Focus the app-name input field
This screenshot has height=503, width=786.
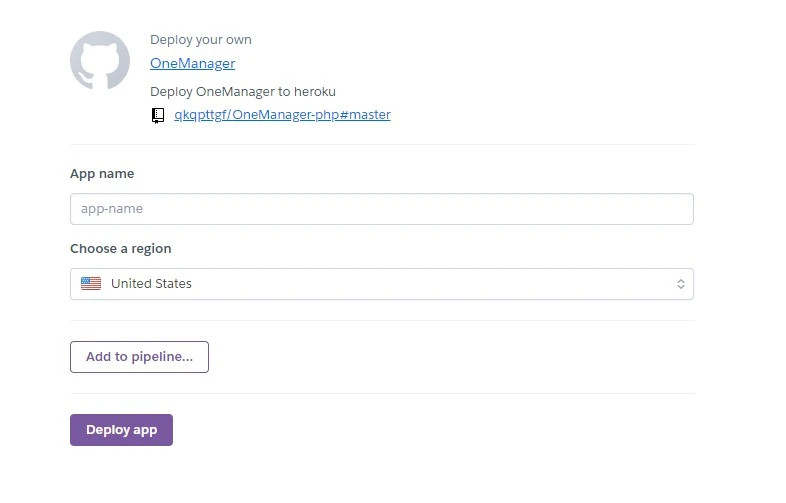(381, 209)
